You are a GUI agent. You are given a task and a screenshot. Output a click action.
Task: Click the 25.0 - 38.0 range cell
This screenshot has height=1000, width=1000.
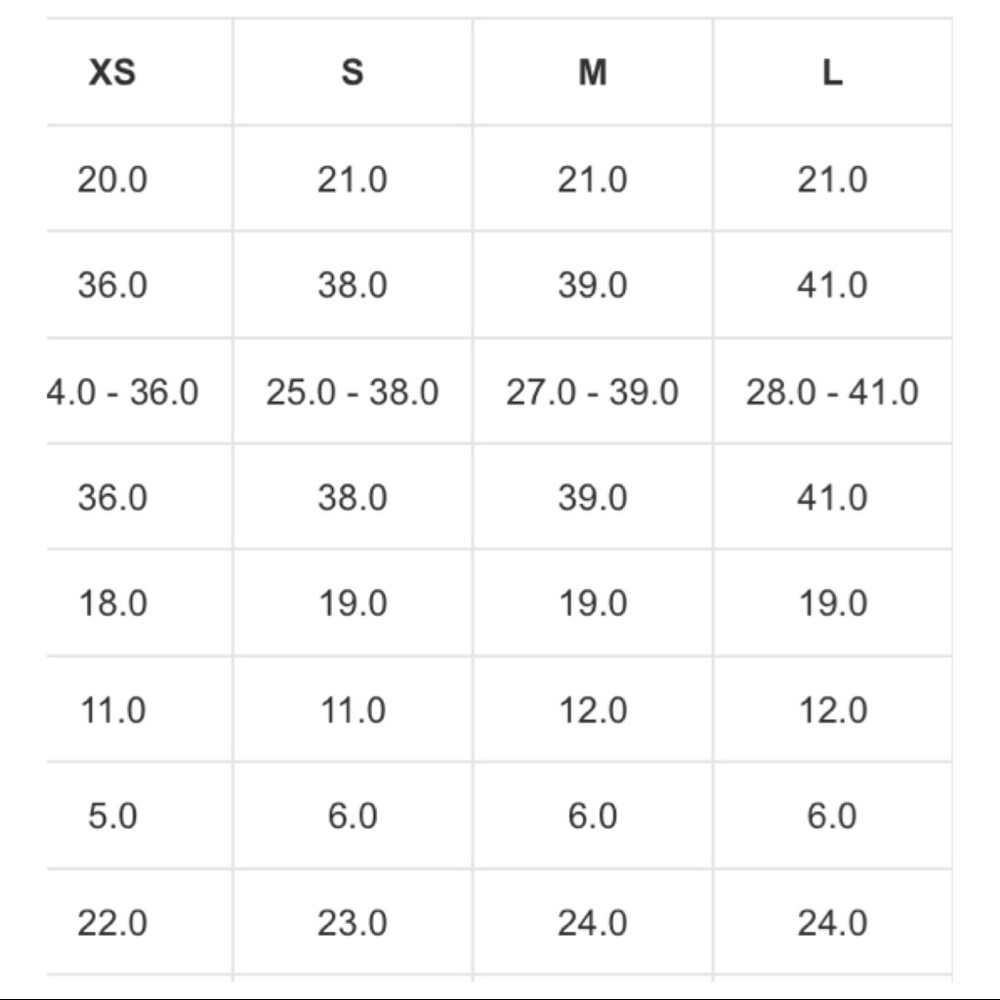pyautogui.click(x=353, y=392)
